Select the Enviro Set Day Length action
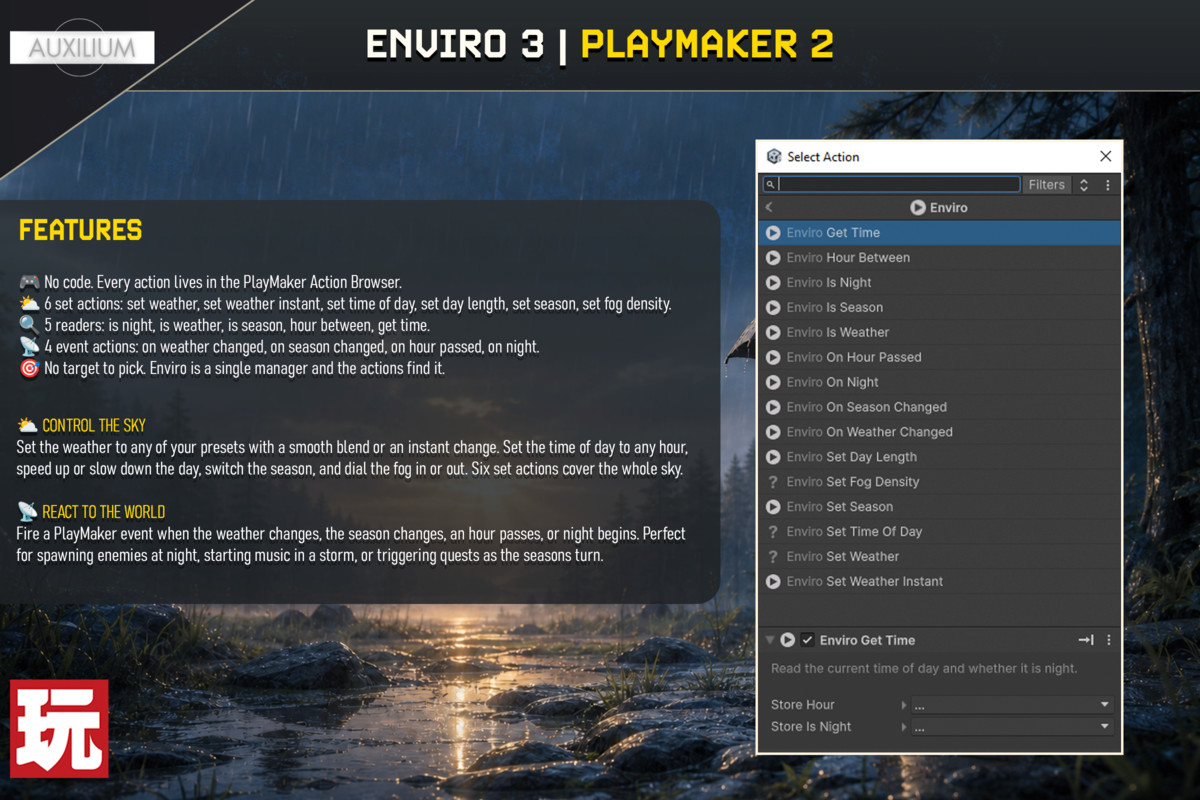Viewport: 1200px width, 800px height. click(x=940, y=457)
